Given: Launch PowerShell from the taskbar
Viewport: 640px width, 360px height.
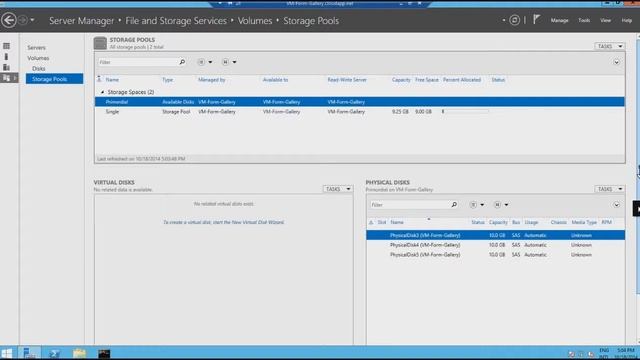Looking at the screenshot, I should pos(54,353).
